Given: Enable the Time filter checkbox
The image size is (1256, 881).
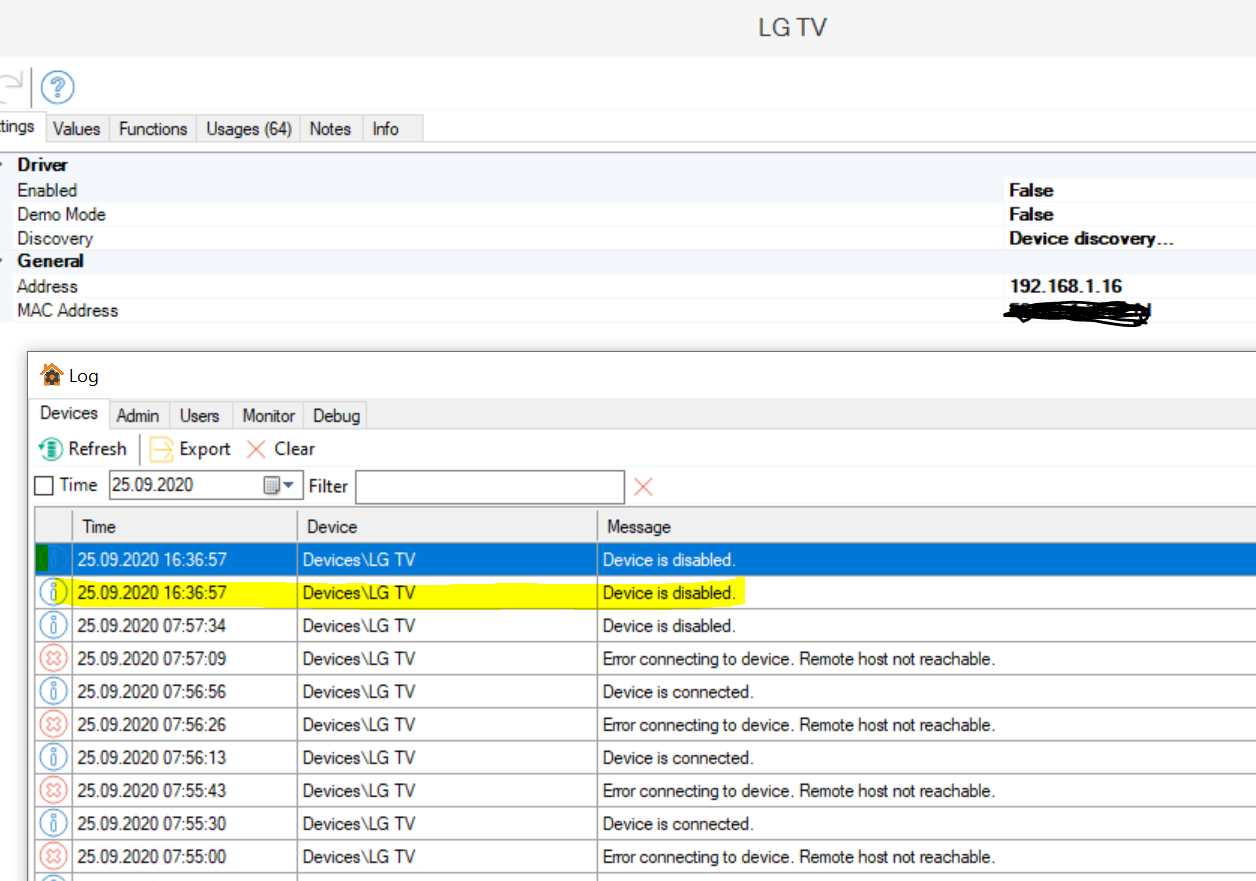Looking at the screenshot, I should (44, 486).
